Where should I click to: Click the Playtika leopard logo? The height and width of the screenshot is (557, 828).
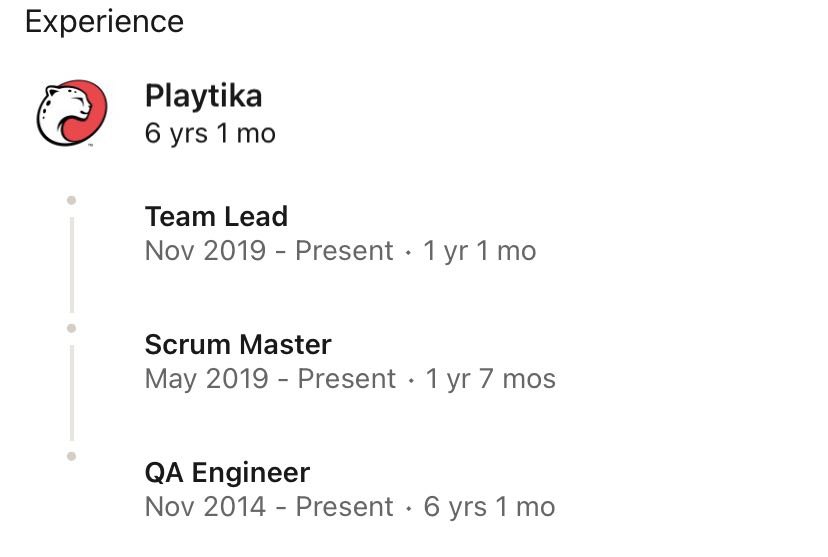point(71,113)
